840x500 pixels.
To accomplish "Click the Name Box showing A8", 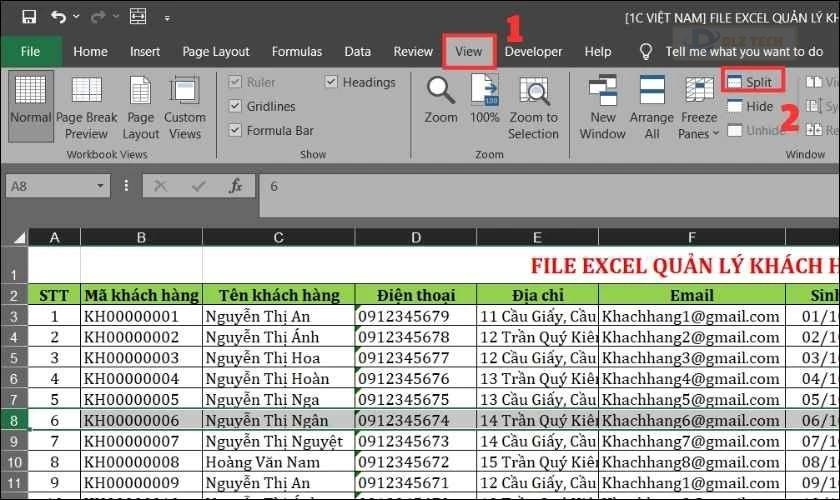I will [48, 186].
